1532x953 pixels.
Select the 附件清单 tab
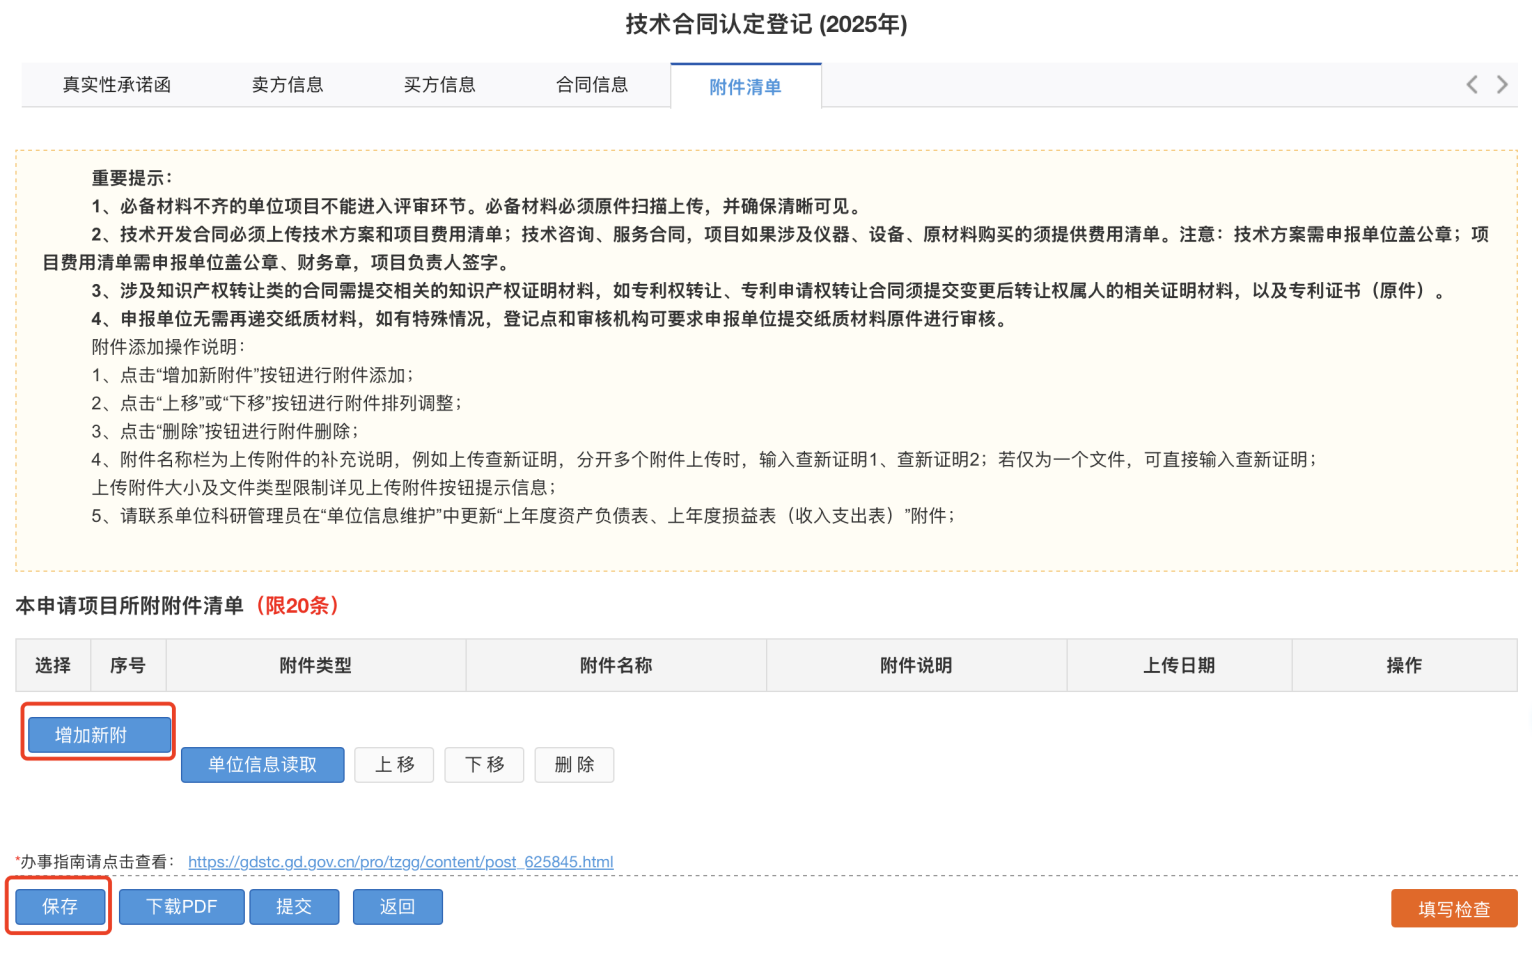coord(746,88)
